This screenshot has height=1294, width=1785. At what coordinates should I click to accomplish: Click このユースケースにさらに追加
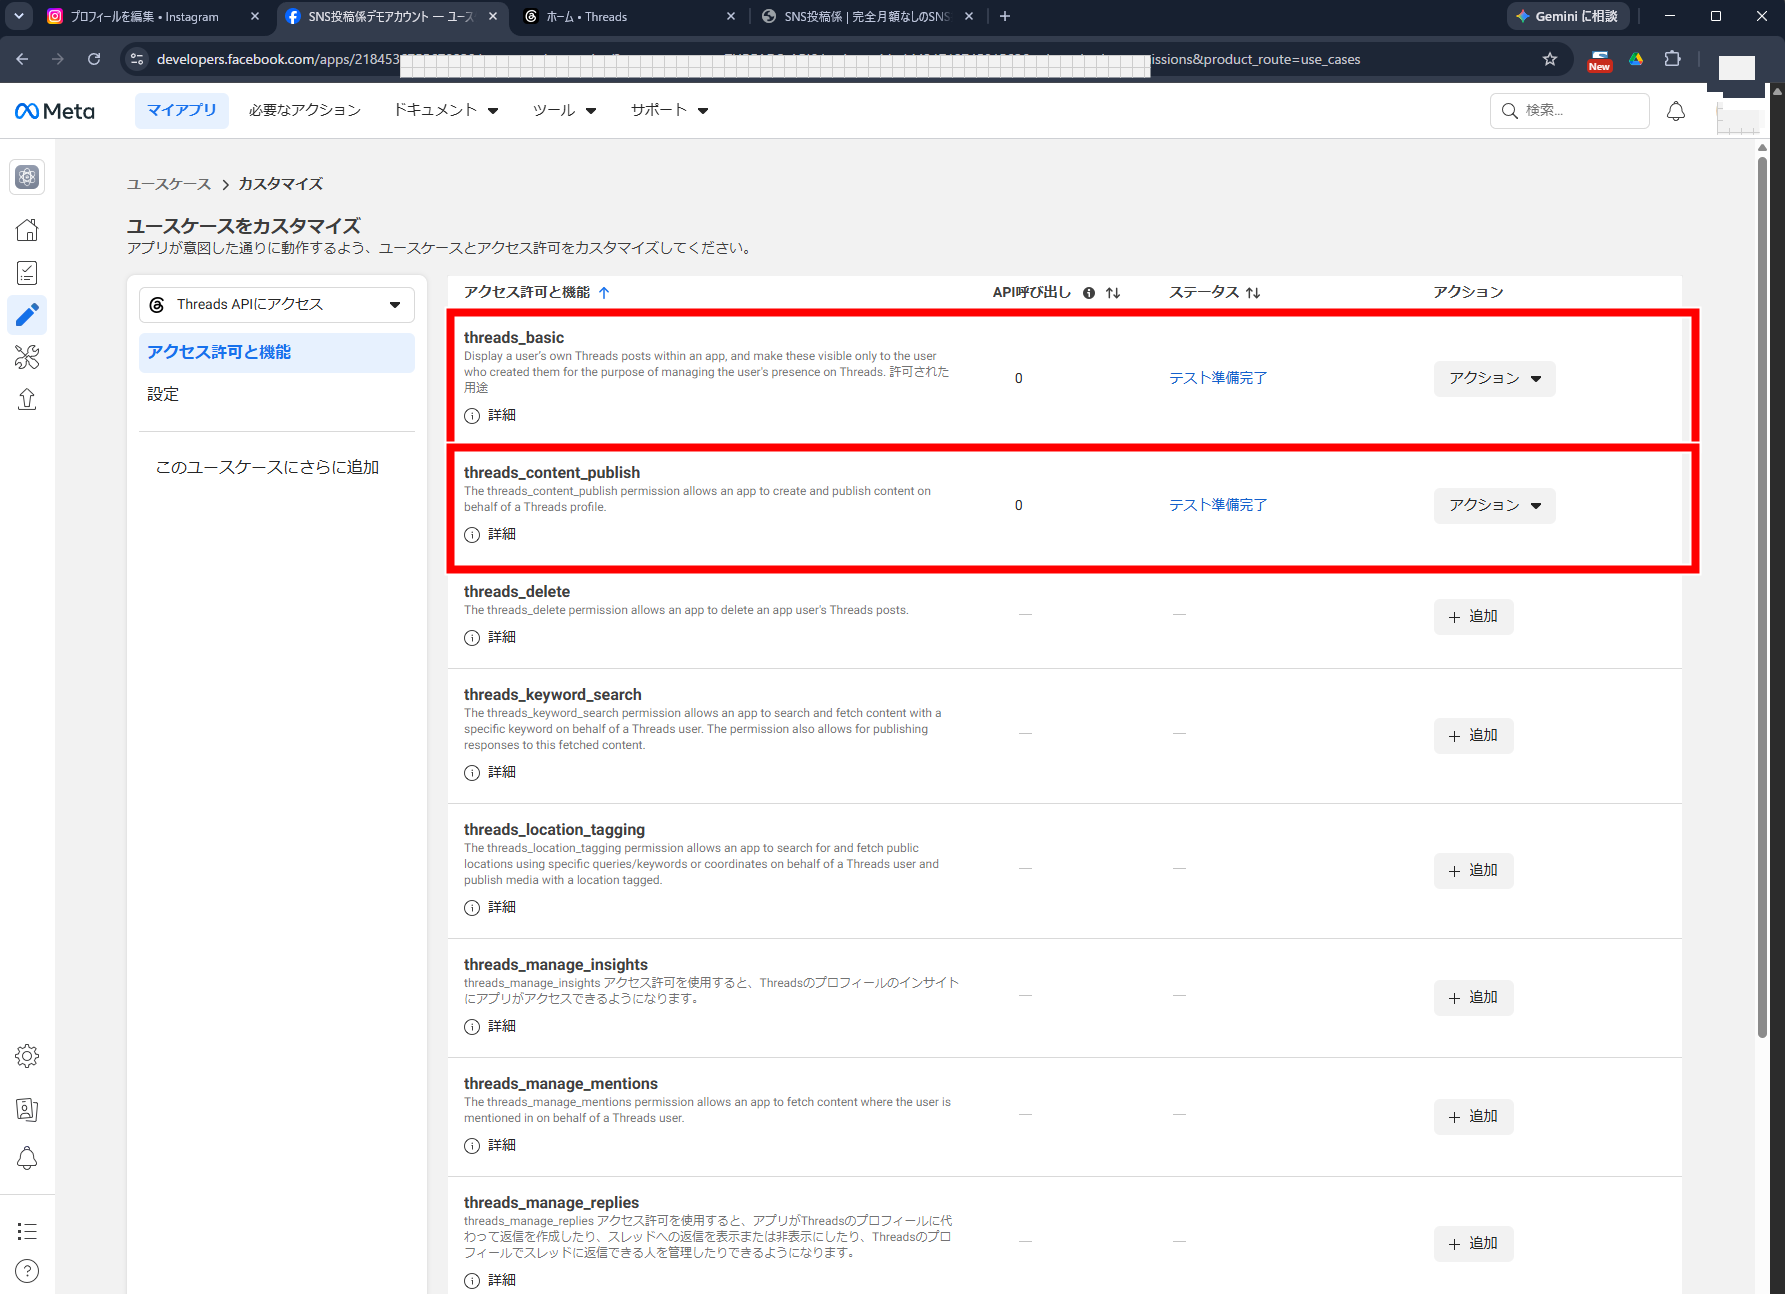click(267, 467)
